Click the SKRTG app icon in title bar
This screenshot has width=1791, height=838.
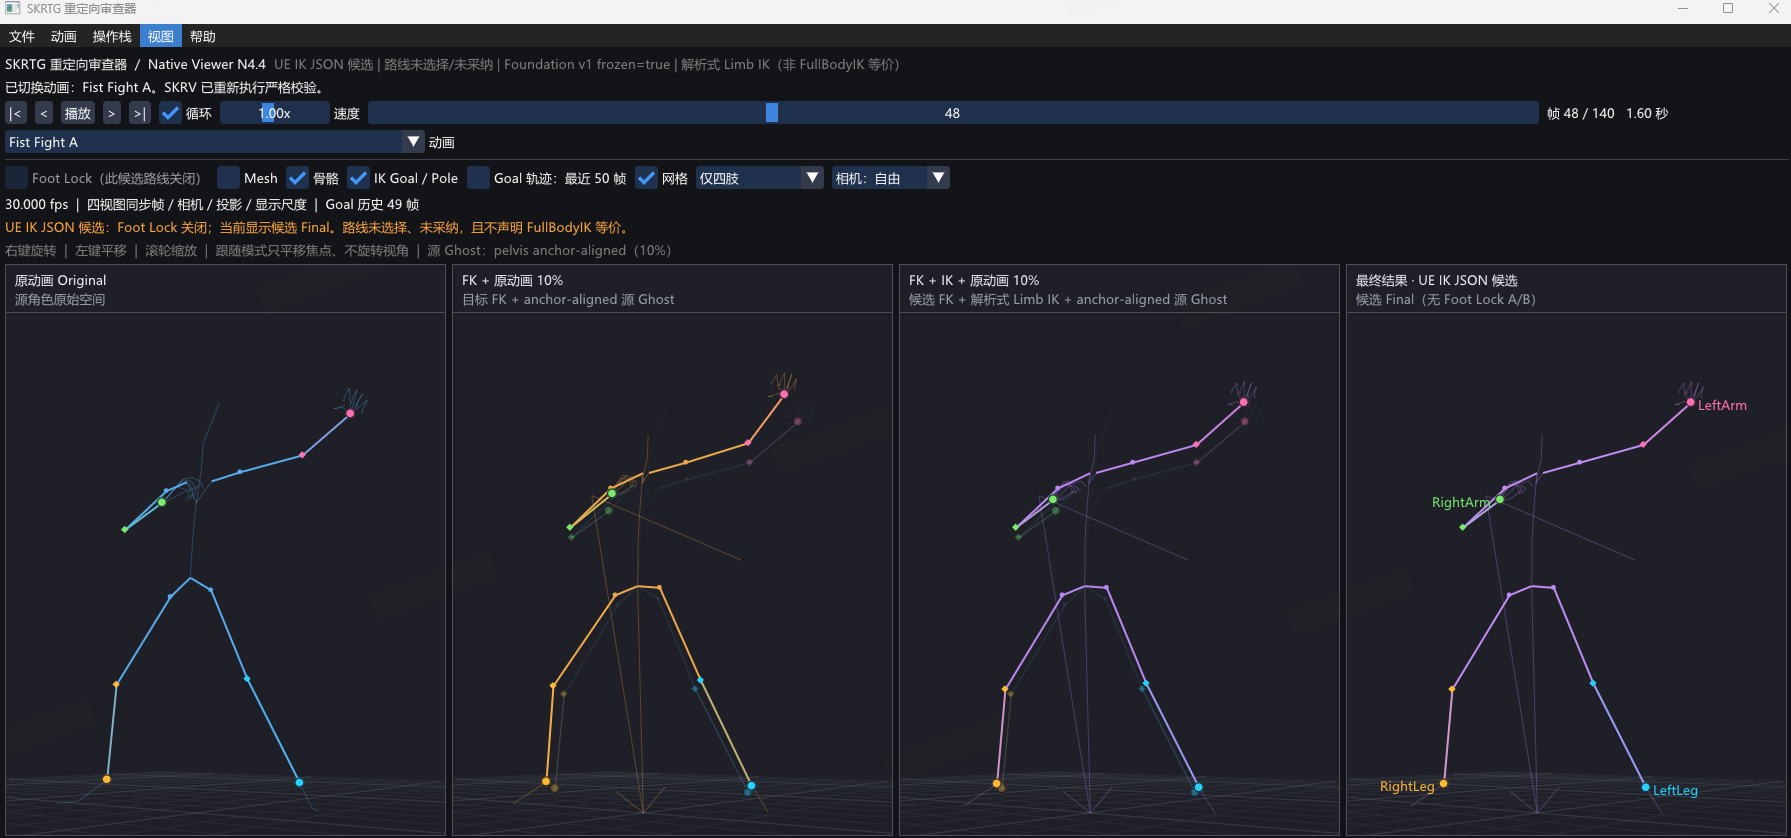tap(12, 8)
